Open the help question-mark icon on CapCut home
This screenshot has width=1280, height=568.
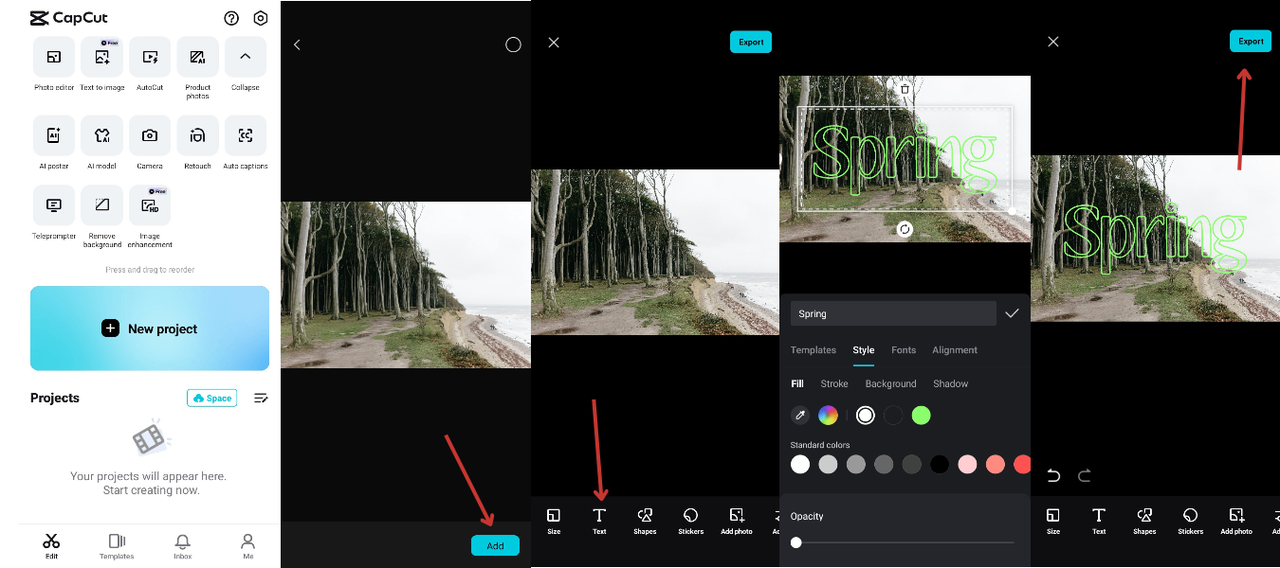pos(232,18)
